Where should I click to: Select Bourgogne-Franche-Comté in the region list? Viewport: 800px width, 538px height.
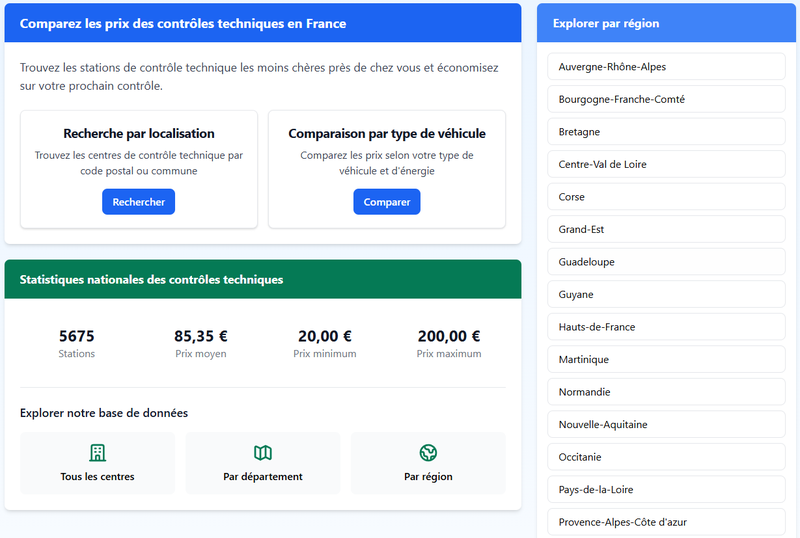tap(666, 99)
